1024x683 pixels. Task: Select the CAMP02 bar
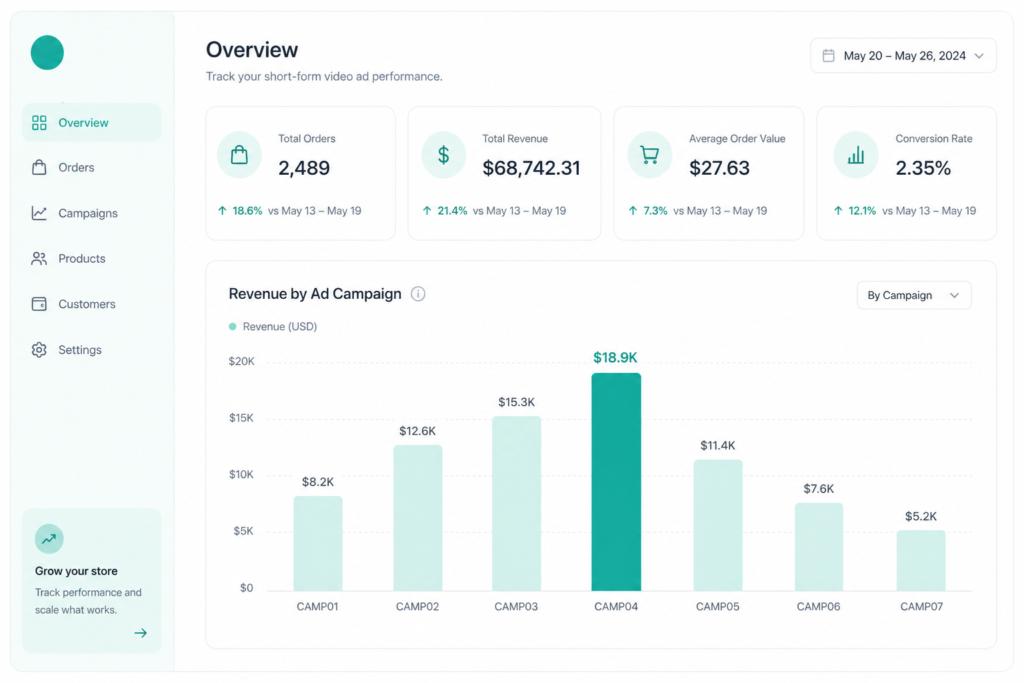click(x=418, y=518)
